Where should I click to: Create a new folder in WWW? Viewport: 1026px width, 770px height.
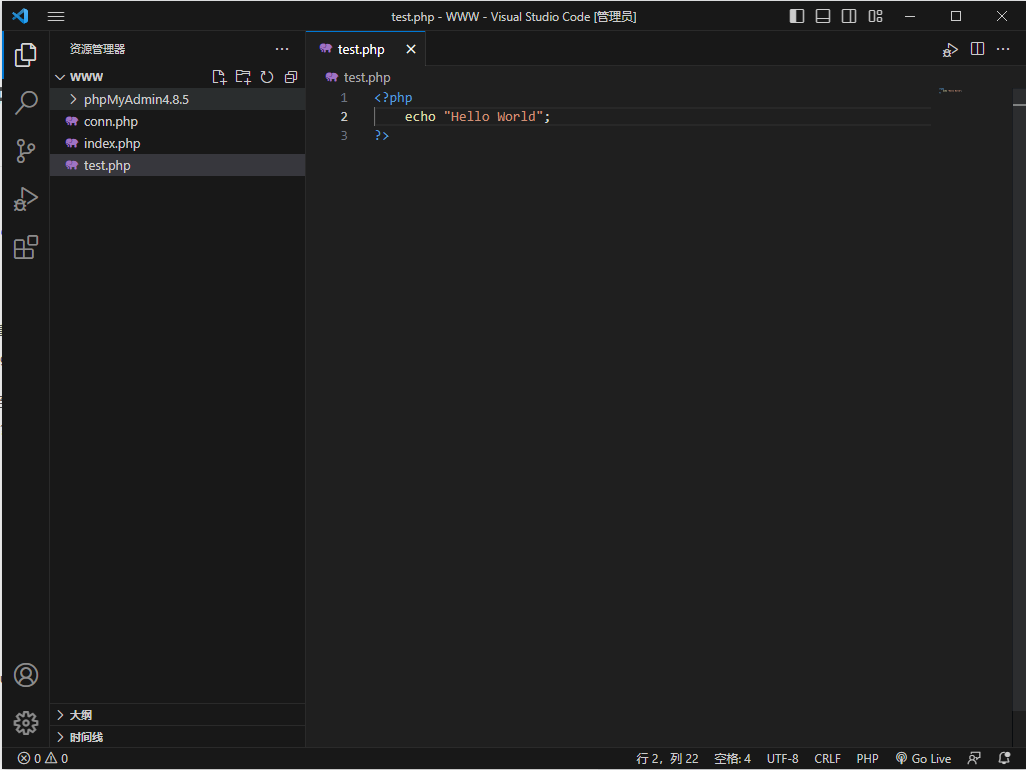[x=243, y=77]
